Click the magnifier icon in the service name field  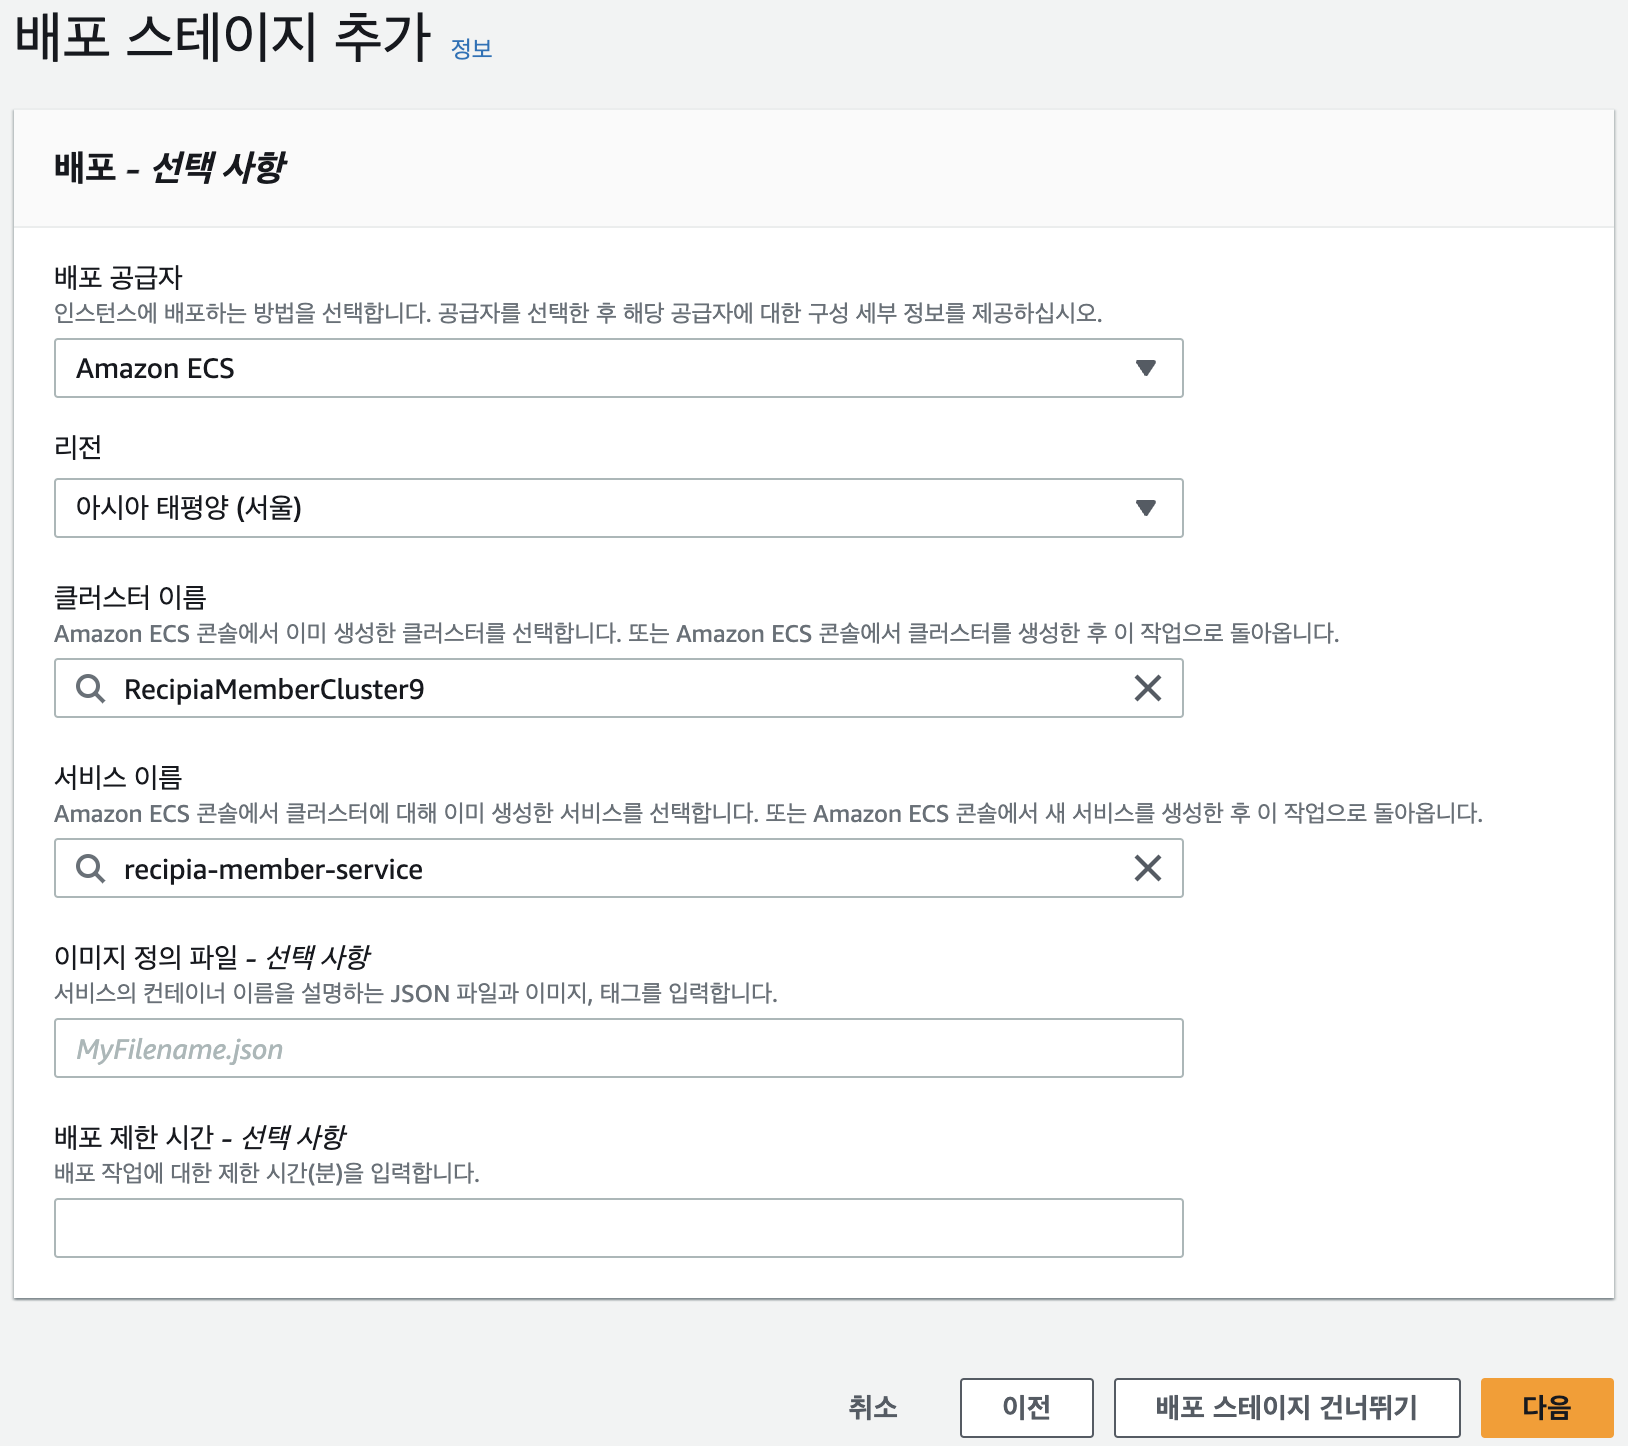tap(90, 868)
